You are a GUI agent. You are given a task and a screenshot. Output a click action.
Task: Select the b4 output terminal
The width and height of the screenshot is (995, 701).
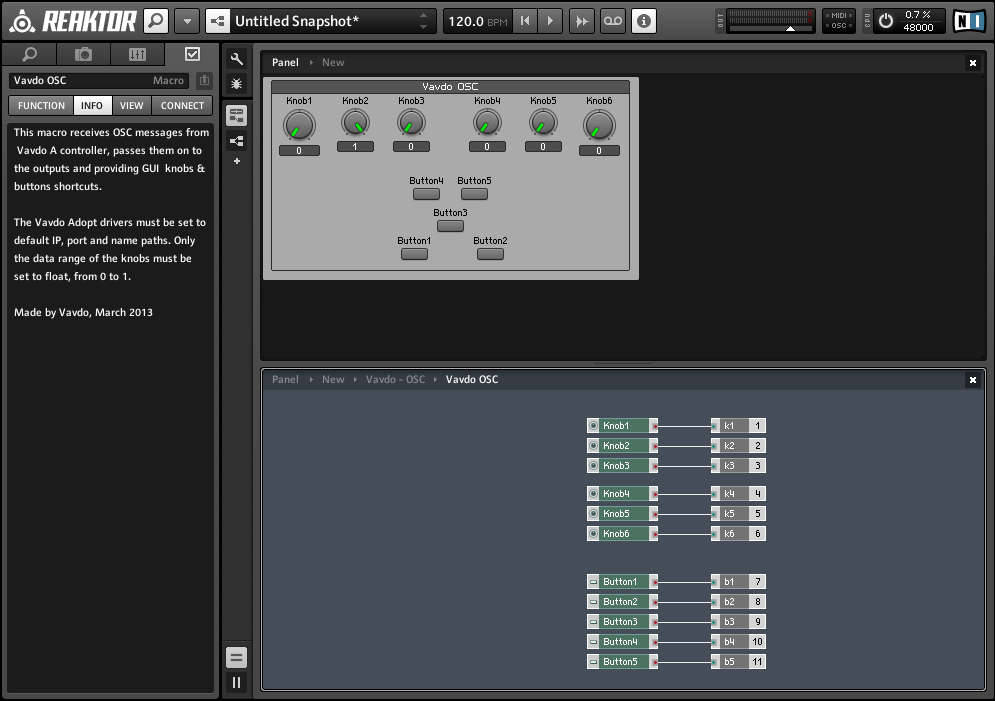point(739,641)
